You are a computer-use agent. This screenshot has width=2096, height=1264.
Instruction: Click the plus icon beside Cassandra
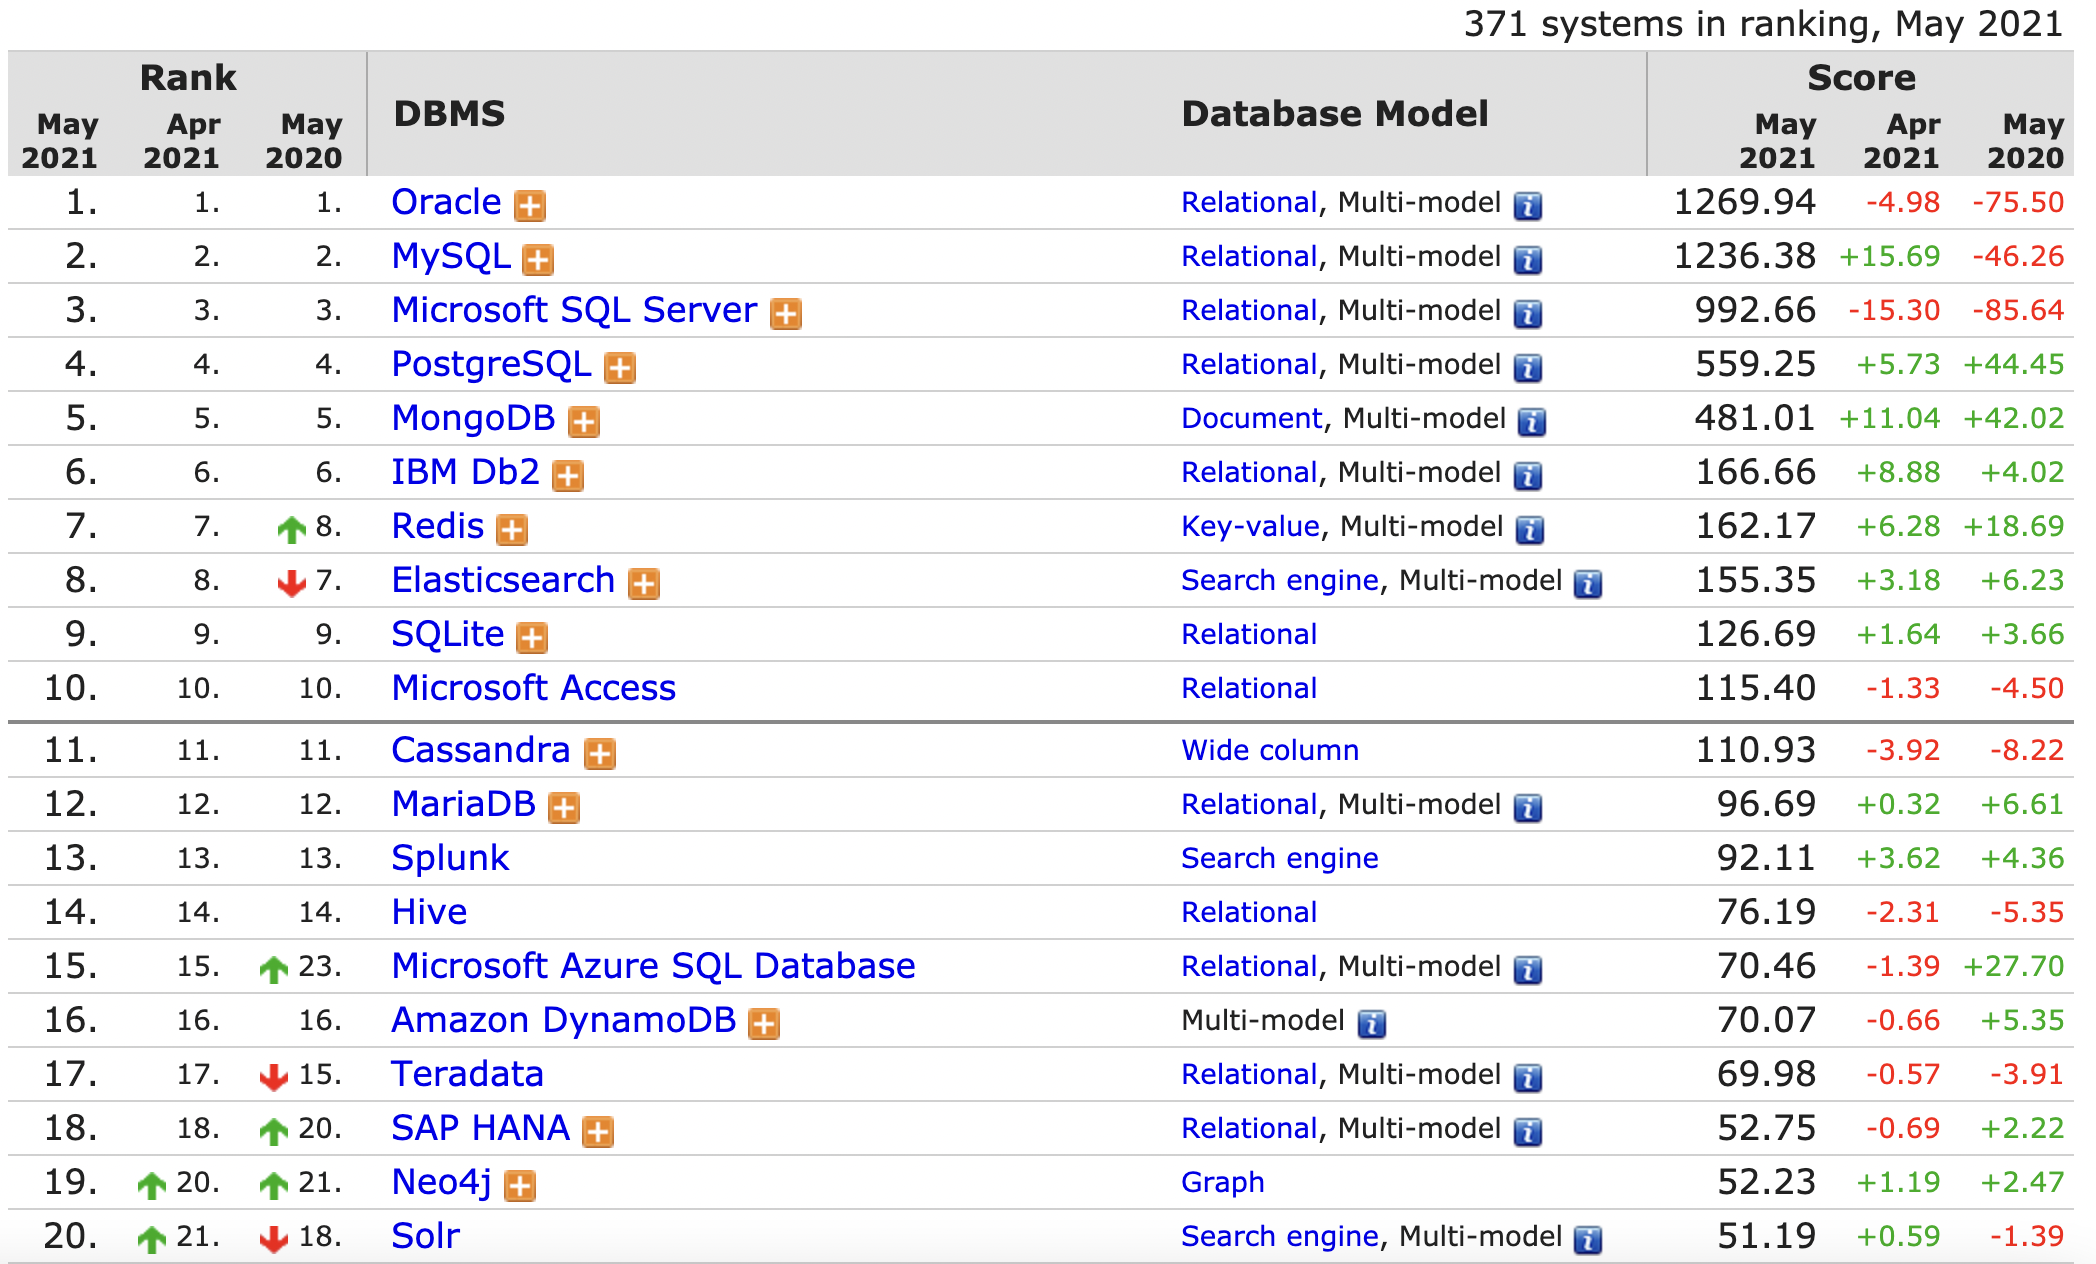point(600,754)
